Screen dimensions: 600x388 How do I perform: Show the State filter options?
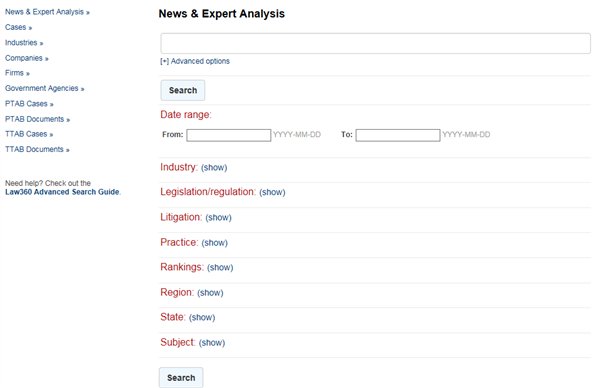202,317
